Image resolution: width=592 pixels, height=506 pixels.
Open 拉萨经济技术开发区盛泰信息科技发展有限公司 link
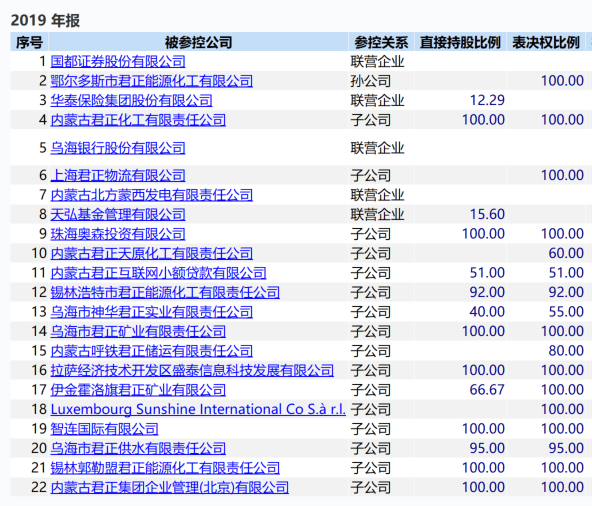click(x=192, y=370)
